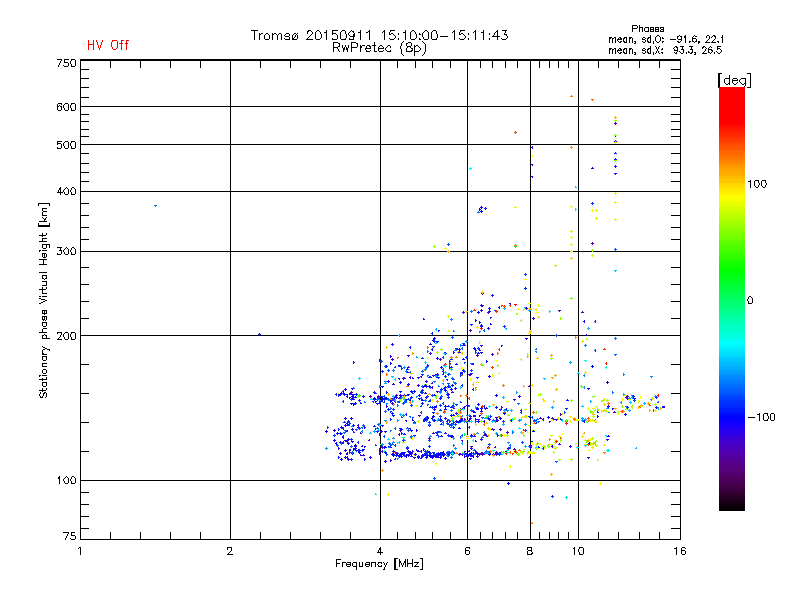Select the Tromsø 20150911 title text

(379, 35)
